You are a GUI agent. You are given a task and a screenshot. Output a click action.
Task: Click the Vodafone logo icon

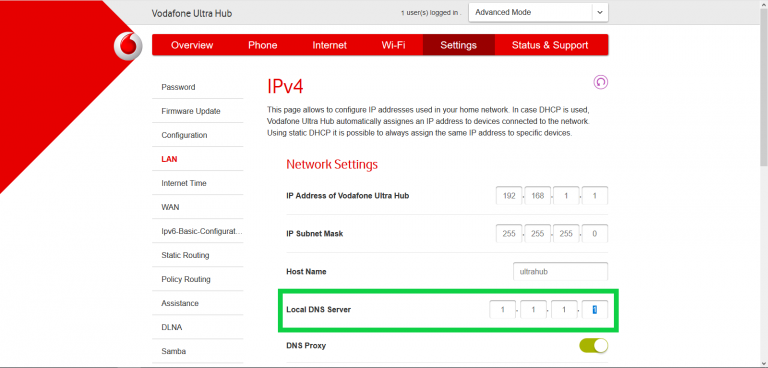pyautogui.click(x=128, y=47)
